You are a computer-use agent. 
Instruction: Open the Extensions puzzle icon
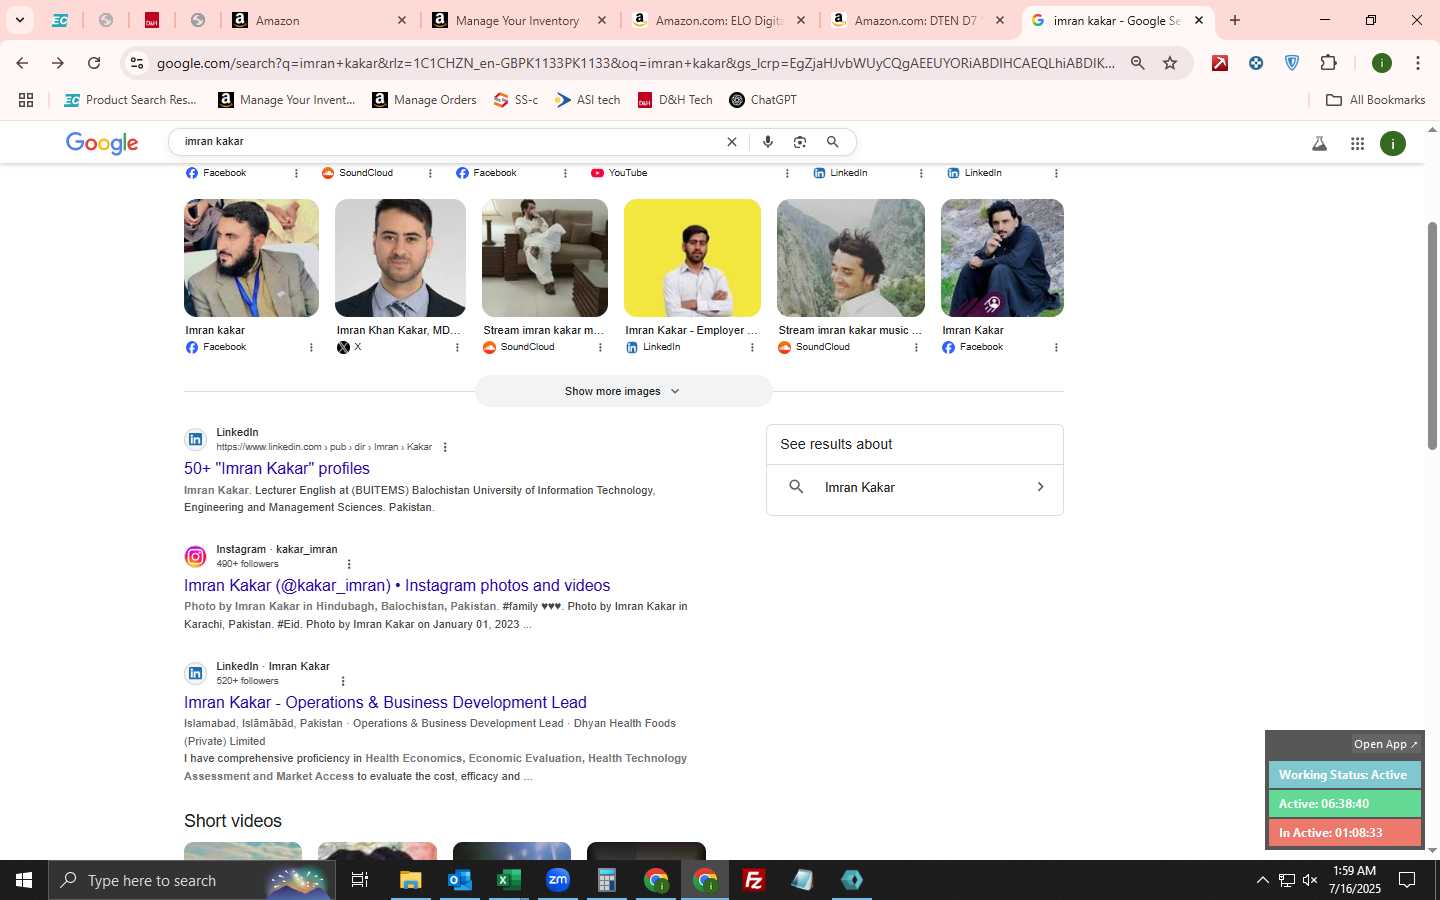coord(1328,63)
